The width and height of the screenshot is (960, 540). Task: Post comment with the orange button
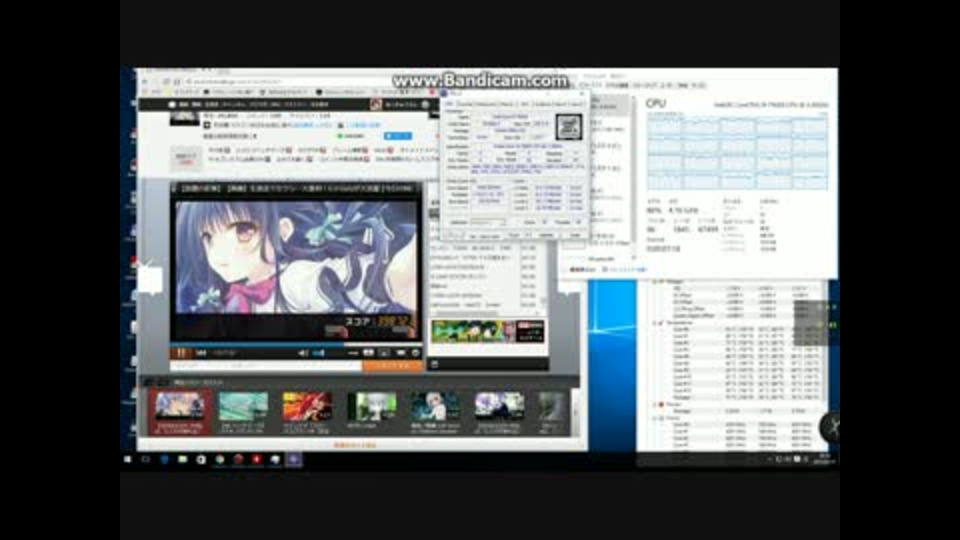point(392,366)
